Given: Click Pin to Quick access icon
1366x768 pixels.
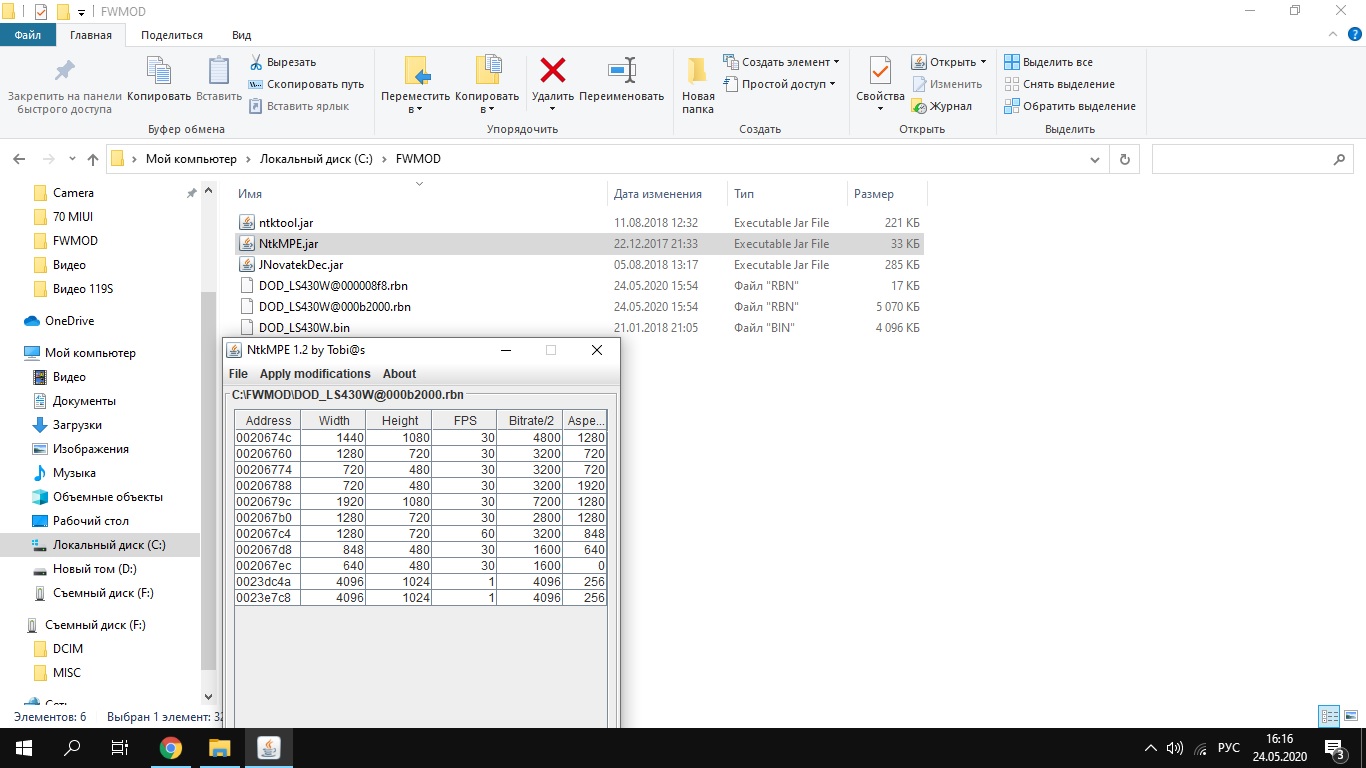Looking at the screenshot, I should [64, 71].
